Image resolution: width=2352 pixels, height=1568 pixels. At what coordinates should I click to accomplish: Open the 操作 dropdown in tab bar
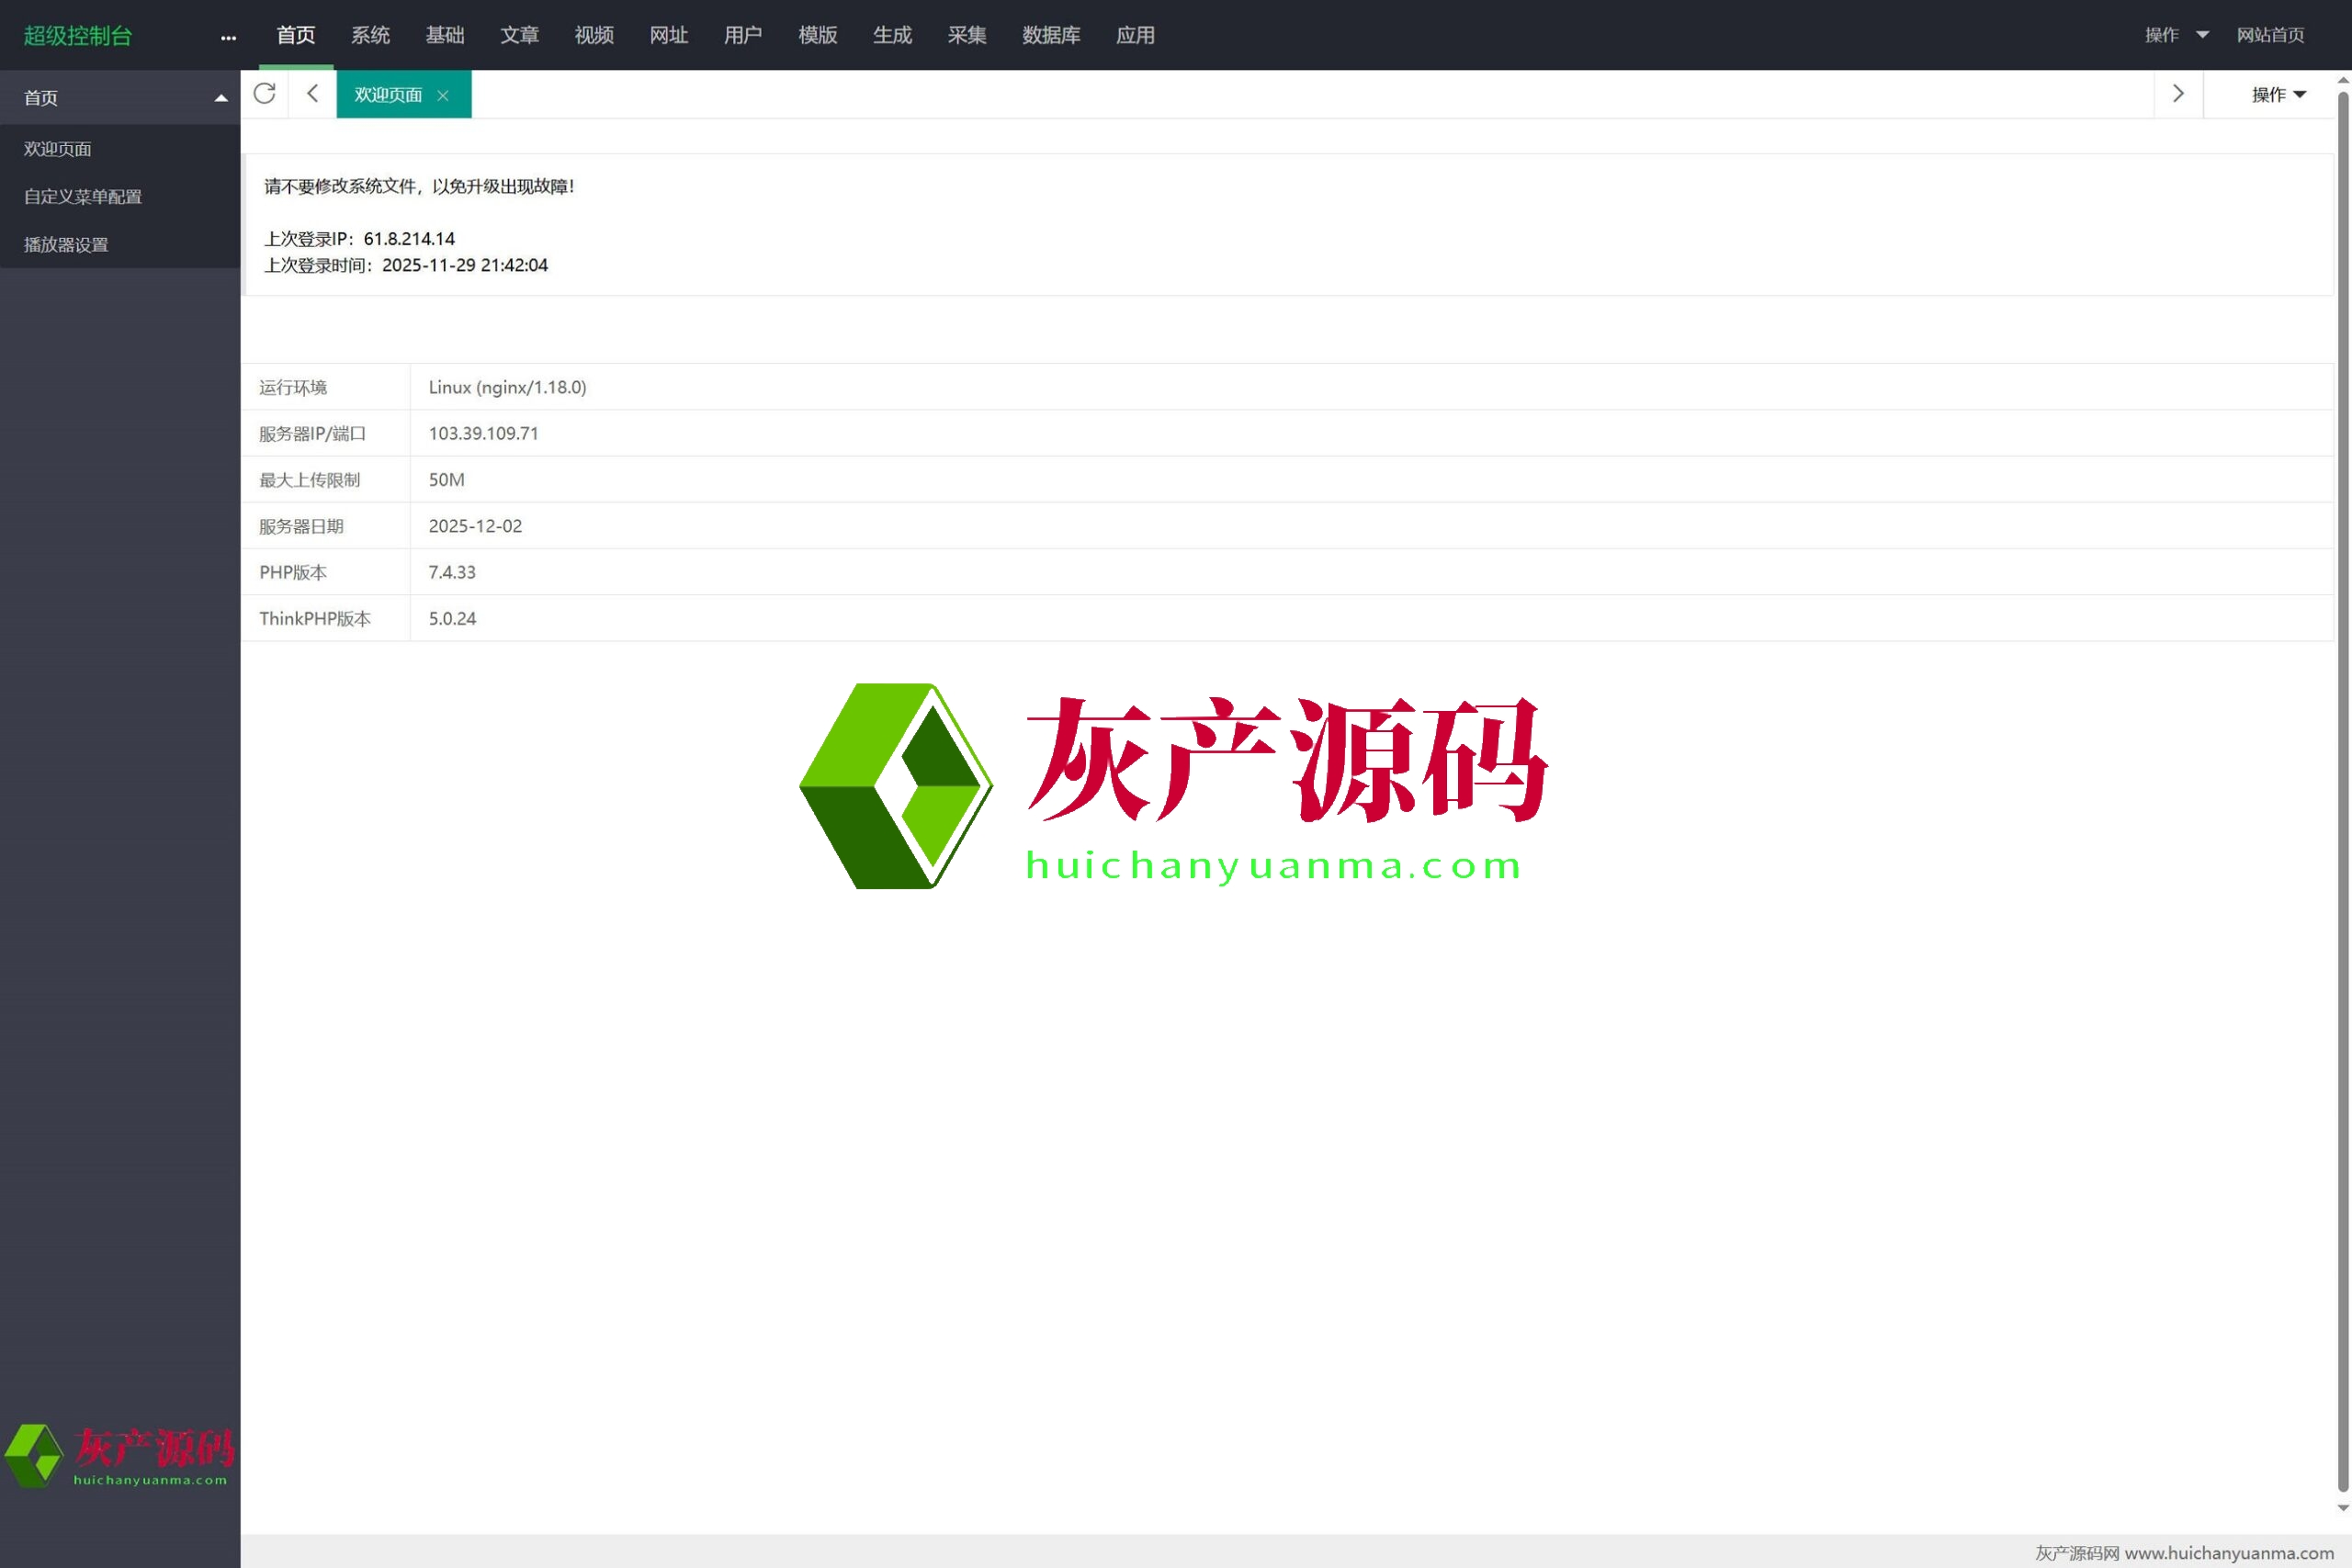tap(2278, 95)
